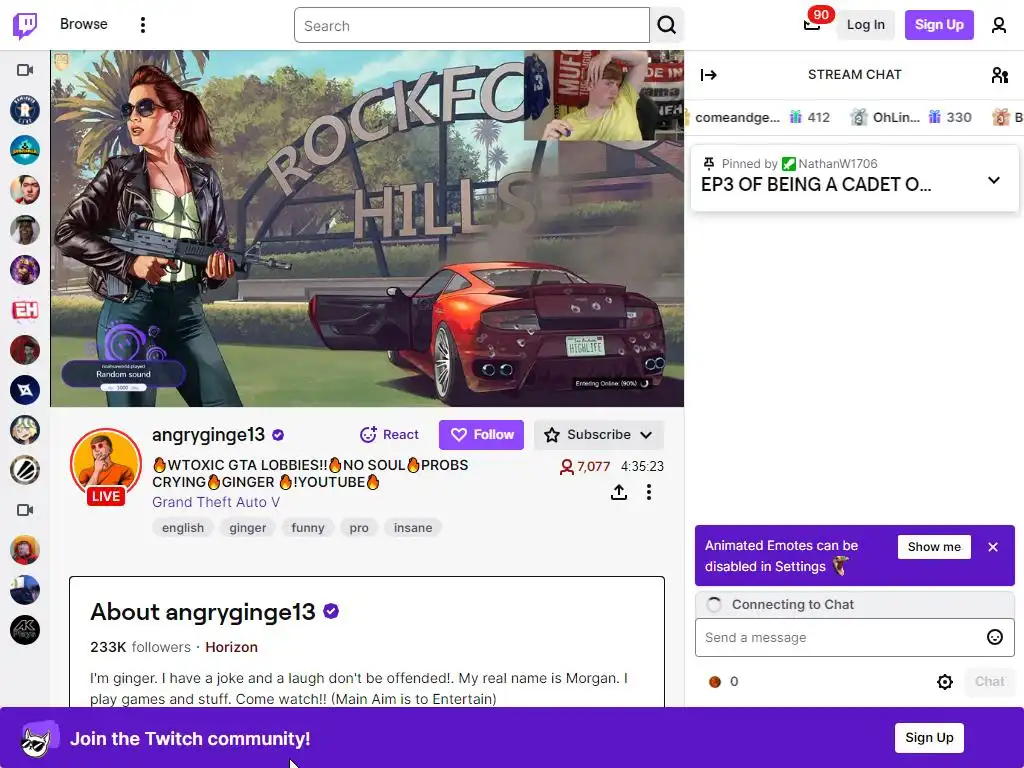
Task: Open the Subscribe dropdown
Action: click(x=599, y=435)
